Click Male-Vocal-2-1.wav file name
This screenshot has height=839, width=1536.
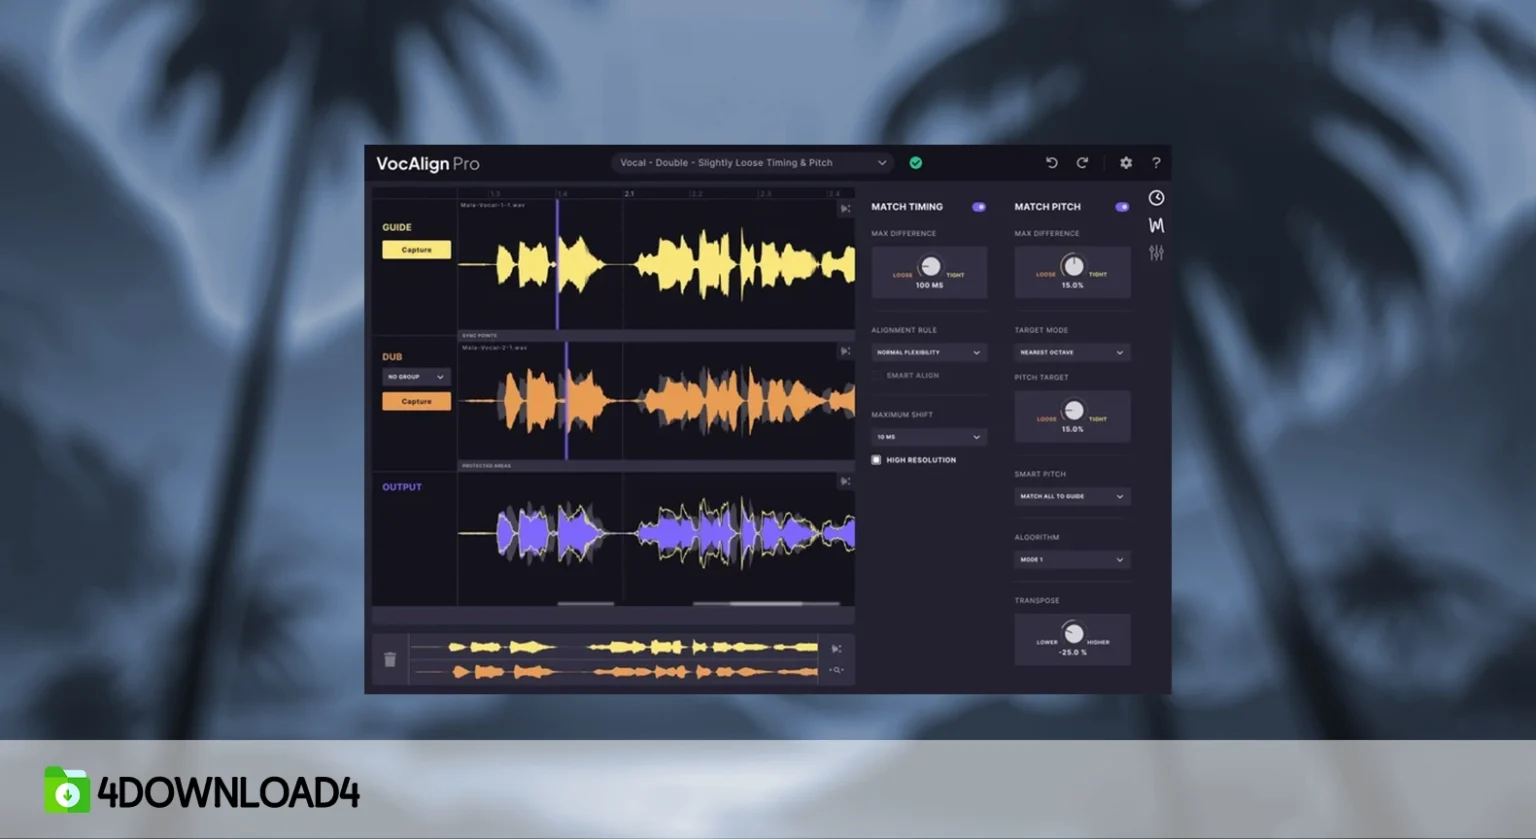[x=494, y=348]
